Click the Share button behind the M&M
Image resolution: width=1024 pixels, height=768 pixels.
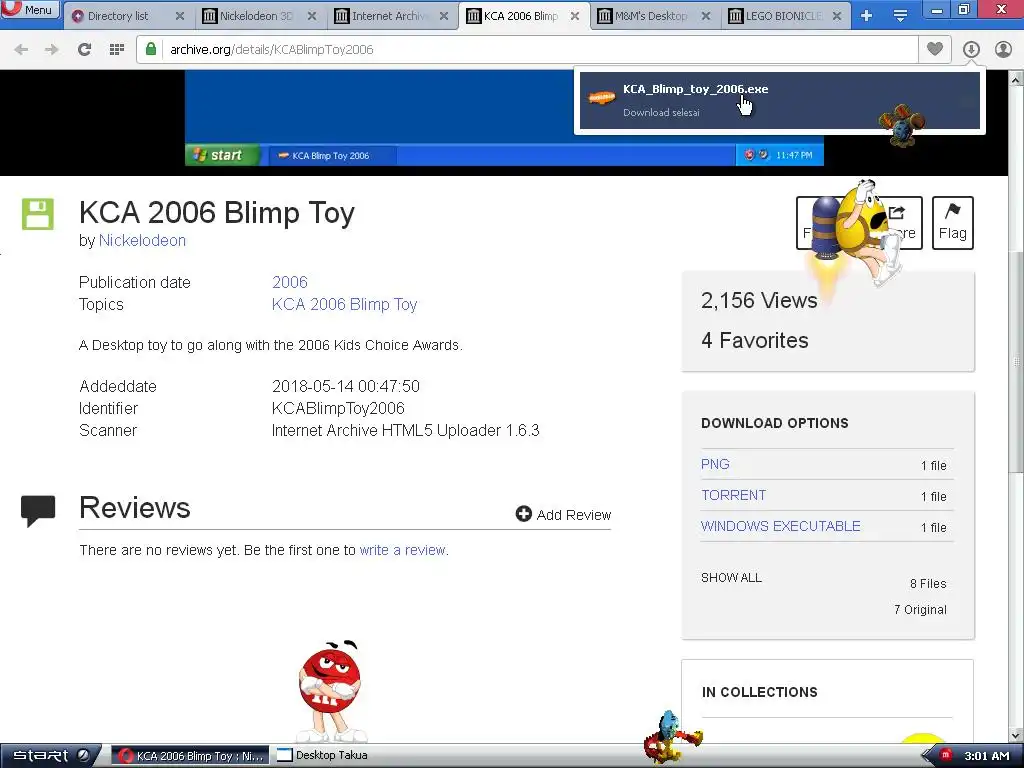point(903,223)
